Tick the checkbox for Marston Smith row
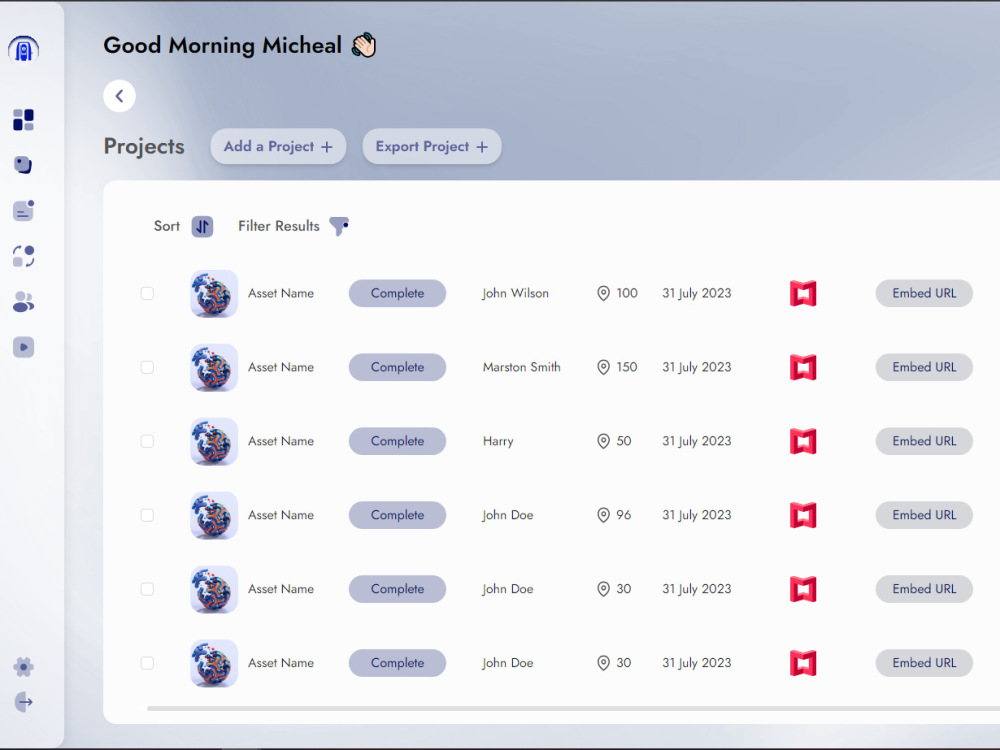 point(147,367)
